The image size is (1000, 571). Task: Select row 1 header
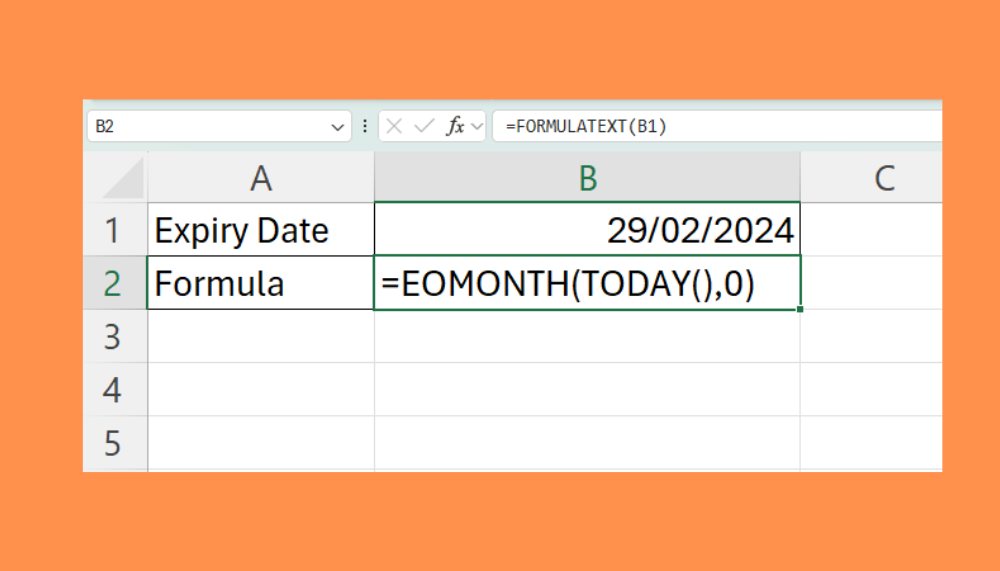tap(113, 231)
